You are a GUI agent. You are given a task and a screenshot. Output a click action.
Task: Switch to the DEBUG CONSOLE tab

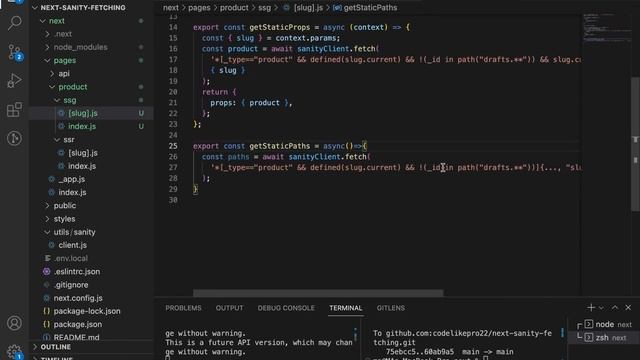point(286,308)
